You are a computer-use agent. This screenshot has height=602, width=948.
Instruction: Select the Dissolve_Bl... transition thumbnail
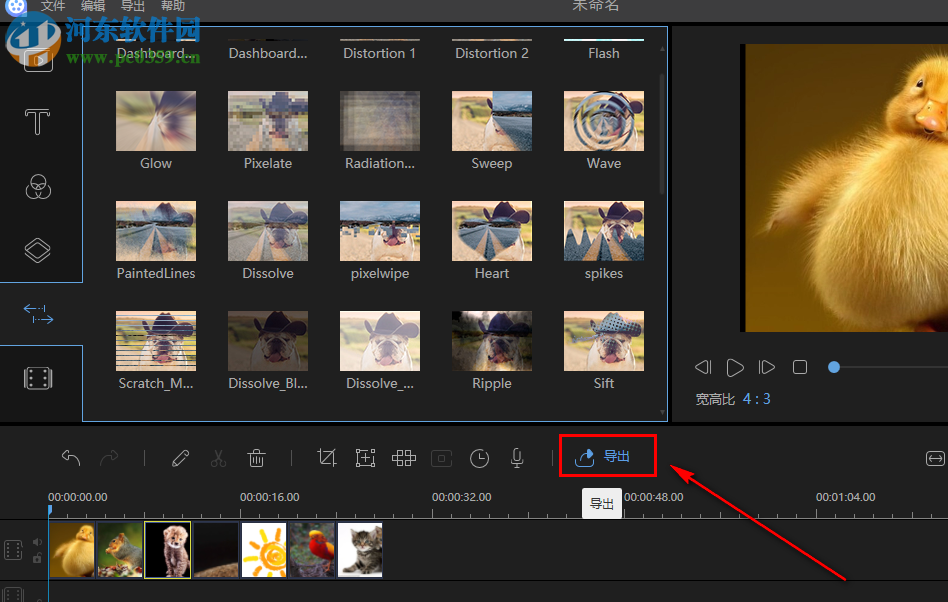[268, 341]
